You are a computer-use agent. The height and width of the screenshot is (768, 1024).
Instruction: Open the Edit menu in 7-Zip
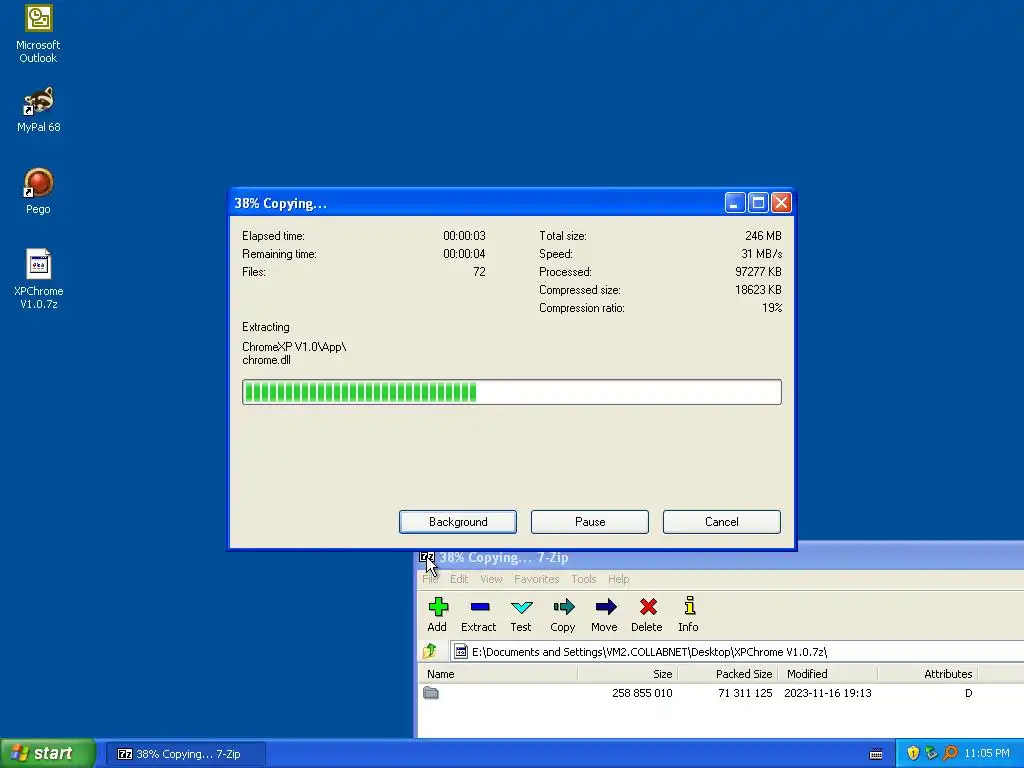pos(459,579)
